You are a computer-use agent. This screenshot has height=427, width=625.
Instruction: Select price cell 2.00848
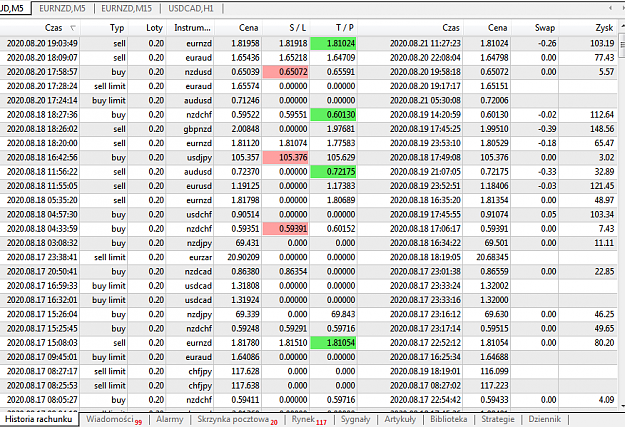click(245, 129)
